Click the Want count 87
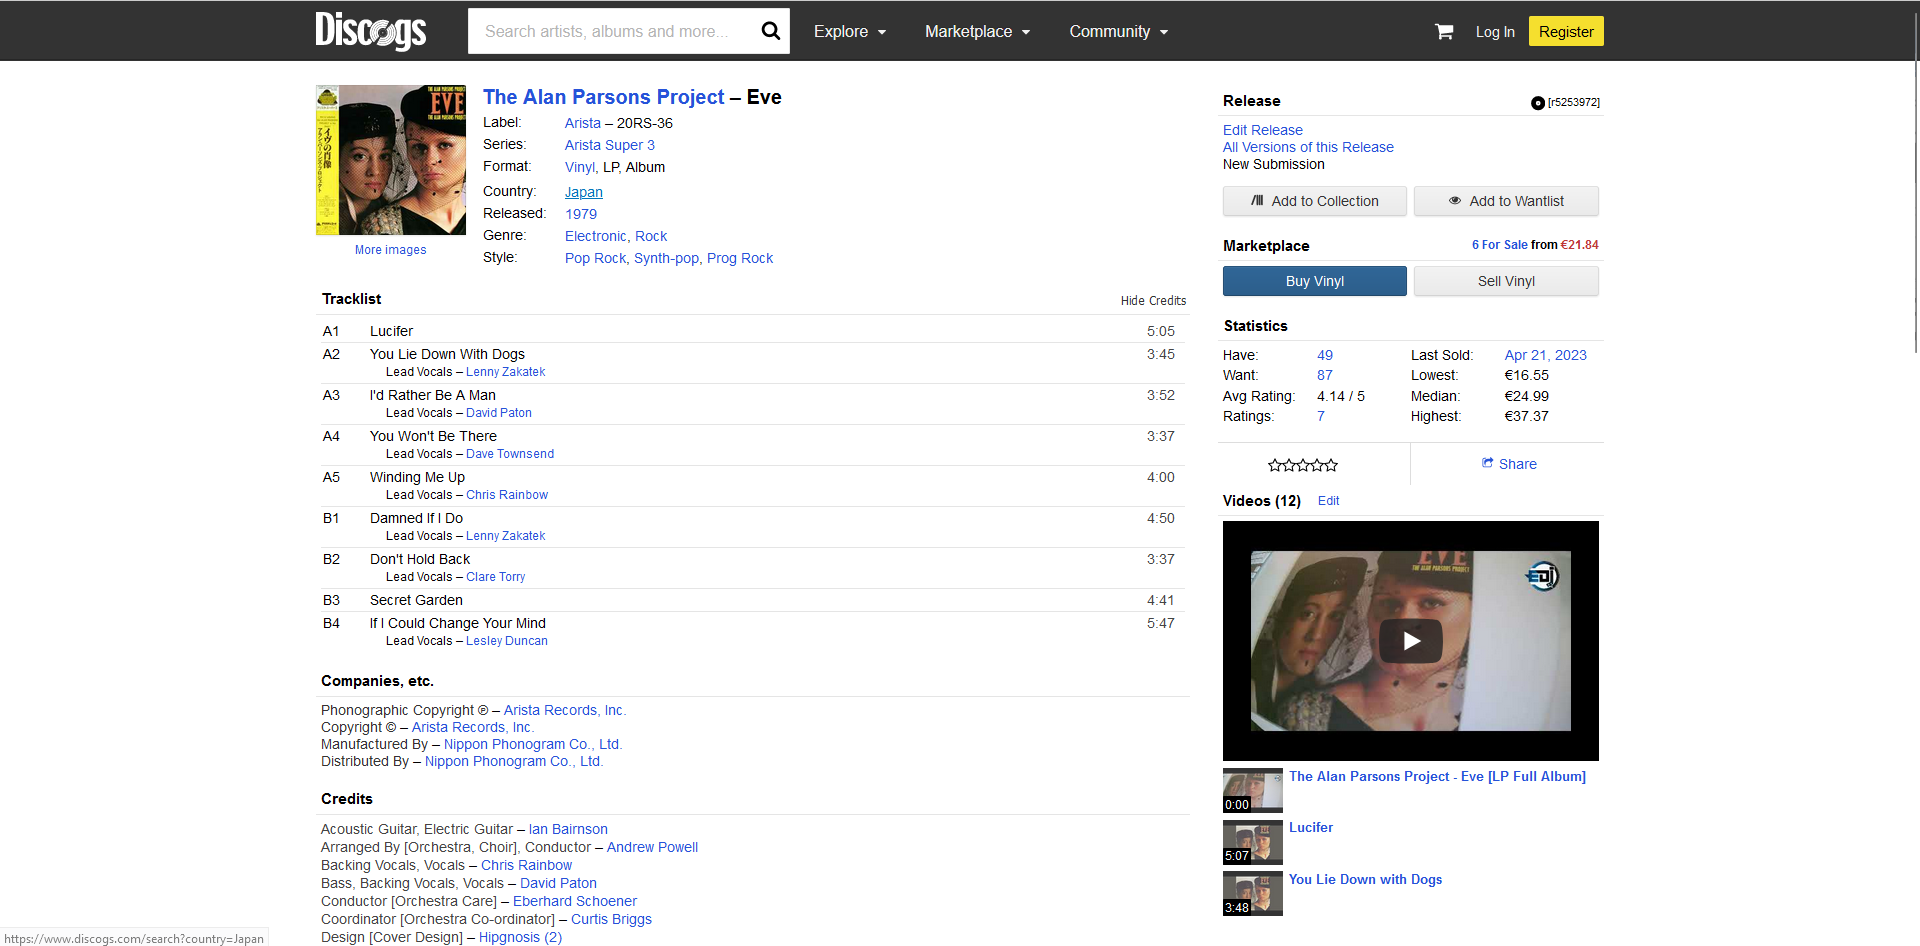This screenshot has width=1920, height=946. tap(1325, 375)
